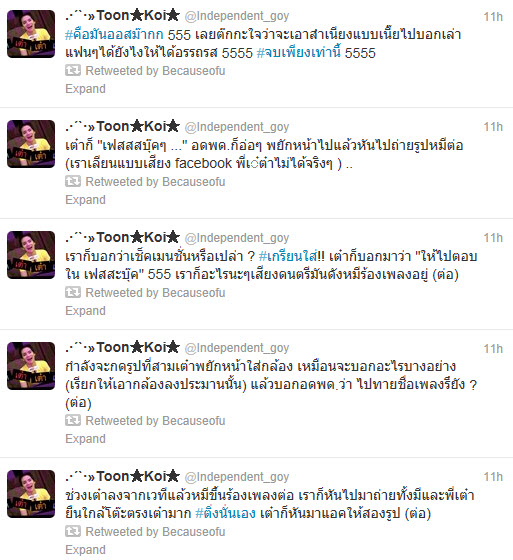
Task: Click the 11h timestamp on the third tweet
Action: point(493,238)
